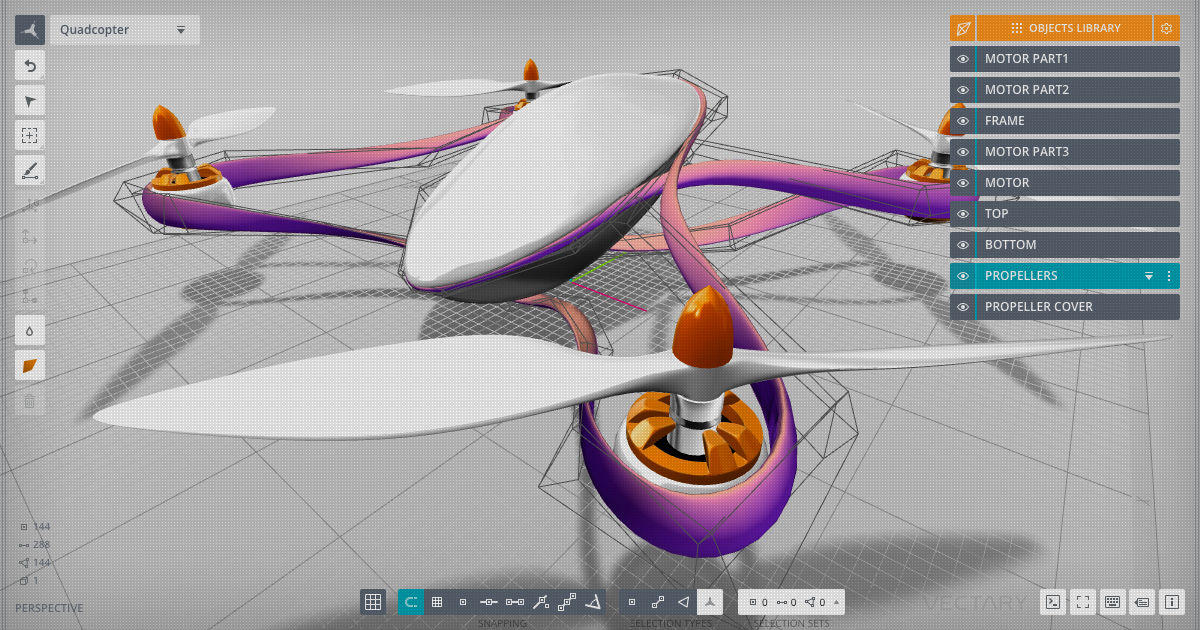Expand the selection sets arrow
Image resolution: width=1200 pixels, height=630 pixels.
pos(837,602)
